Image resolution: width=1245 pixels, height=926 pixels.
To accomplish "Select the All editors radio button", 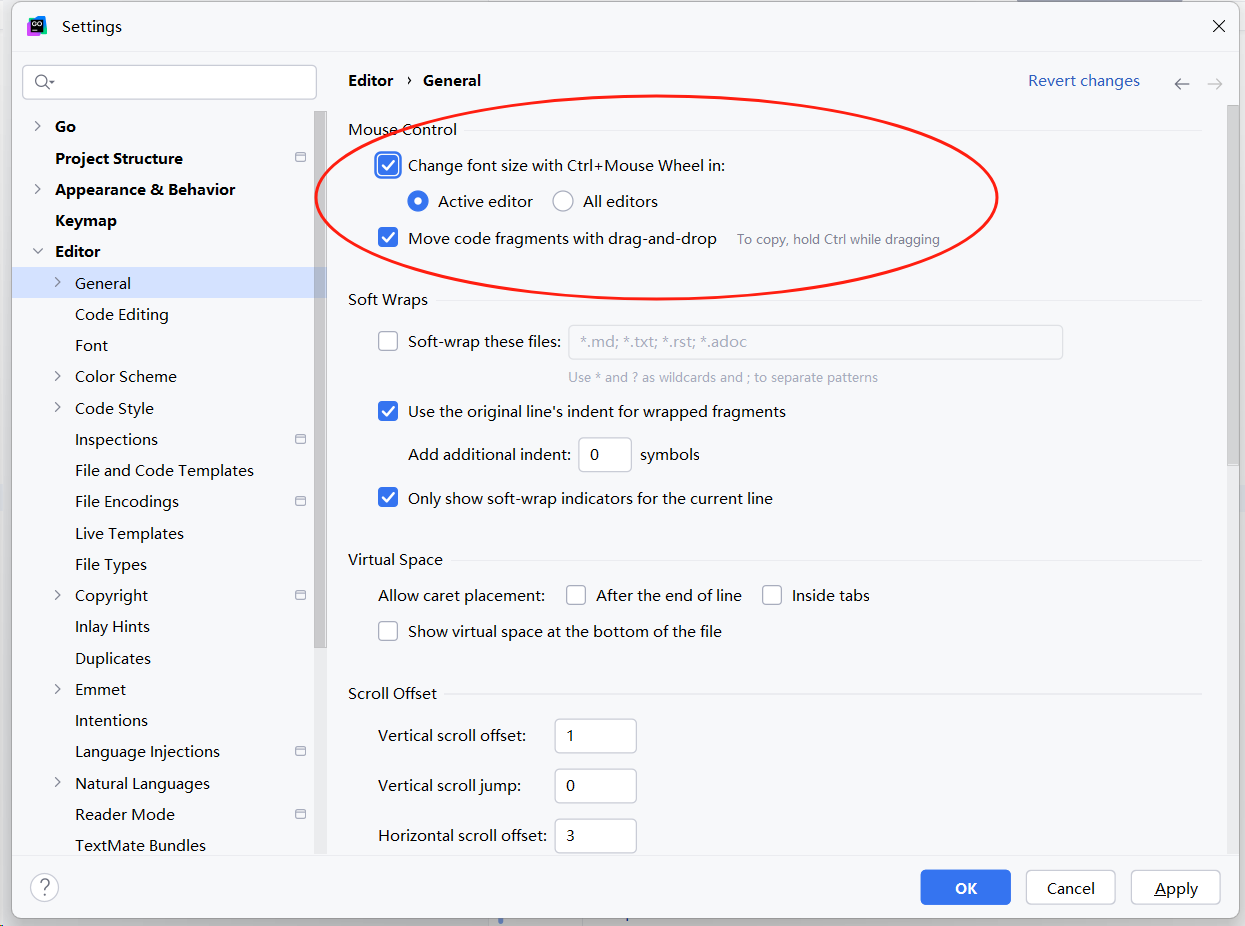I will 563,202.
